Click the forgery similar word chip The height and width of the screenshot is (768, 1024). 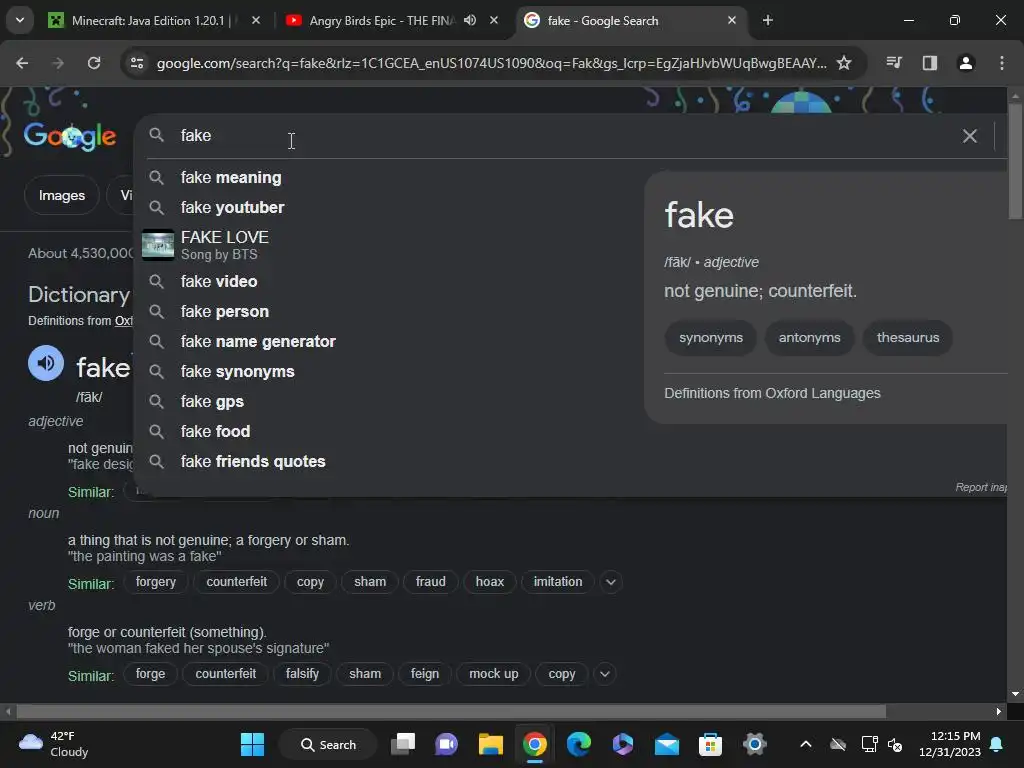(155, 582)
